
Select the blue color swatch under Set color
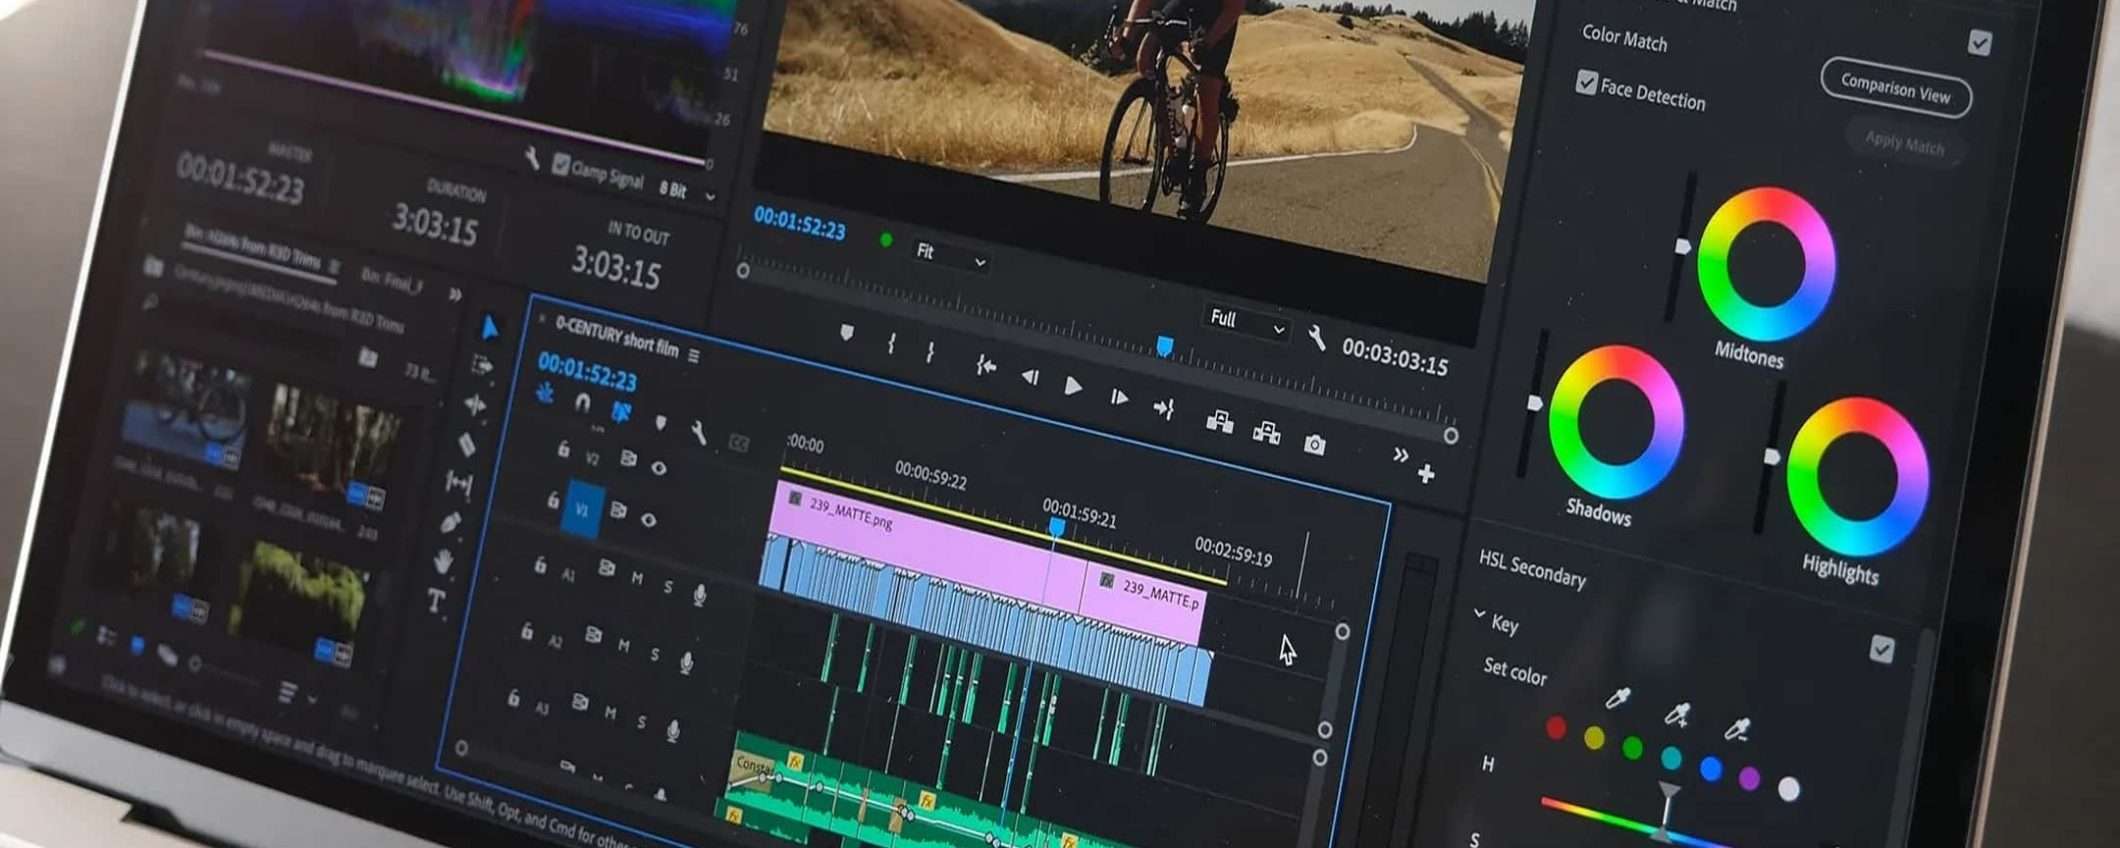click(x=1711, y=767)
